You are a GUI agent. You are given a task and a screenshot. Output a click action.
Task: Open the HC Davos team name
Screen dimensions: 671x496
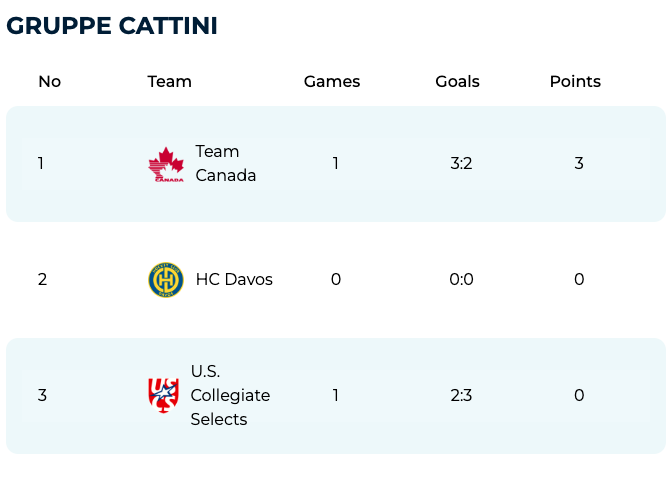pyautogui.click(x=234, y=280)
